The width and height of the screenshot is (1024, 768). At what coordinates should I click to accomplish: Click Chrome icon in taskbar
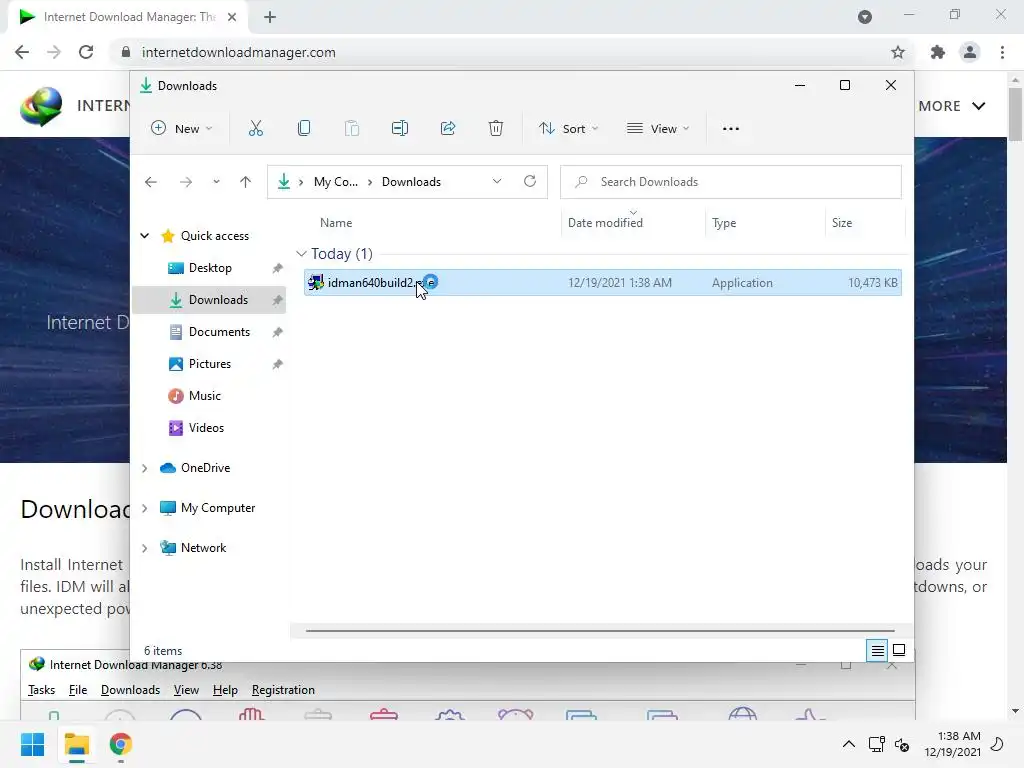(121, 744)
